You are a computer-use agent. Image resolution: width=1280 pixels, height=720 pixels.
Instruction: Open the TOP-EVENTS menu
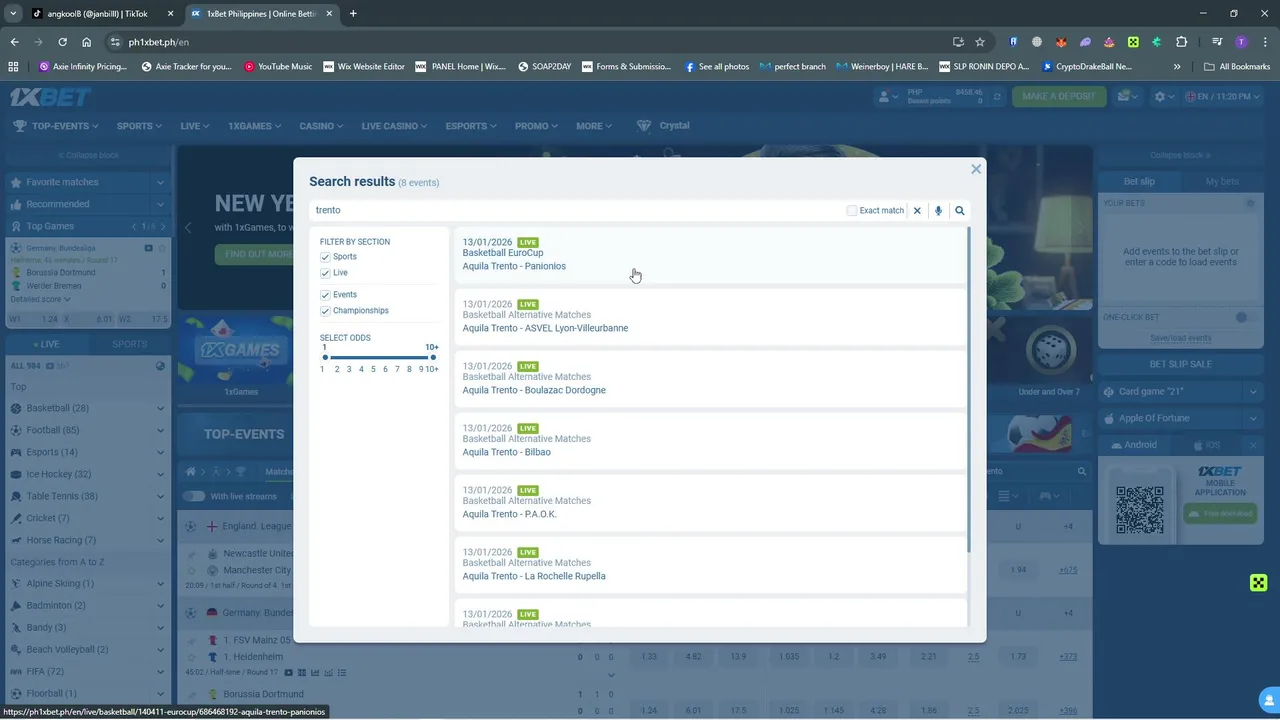click(x=56, y=126)
